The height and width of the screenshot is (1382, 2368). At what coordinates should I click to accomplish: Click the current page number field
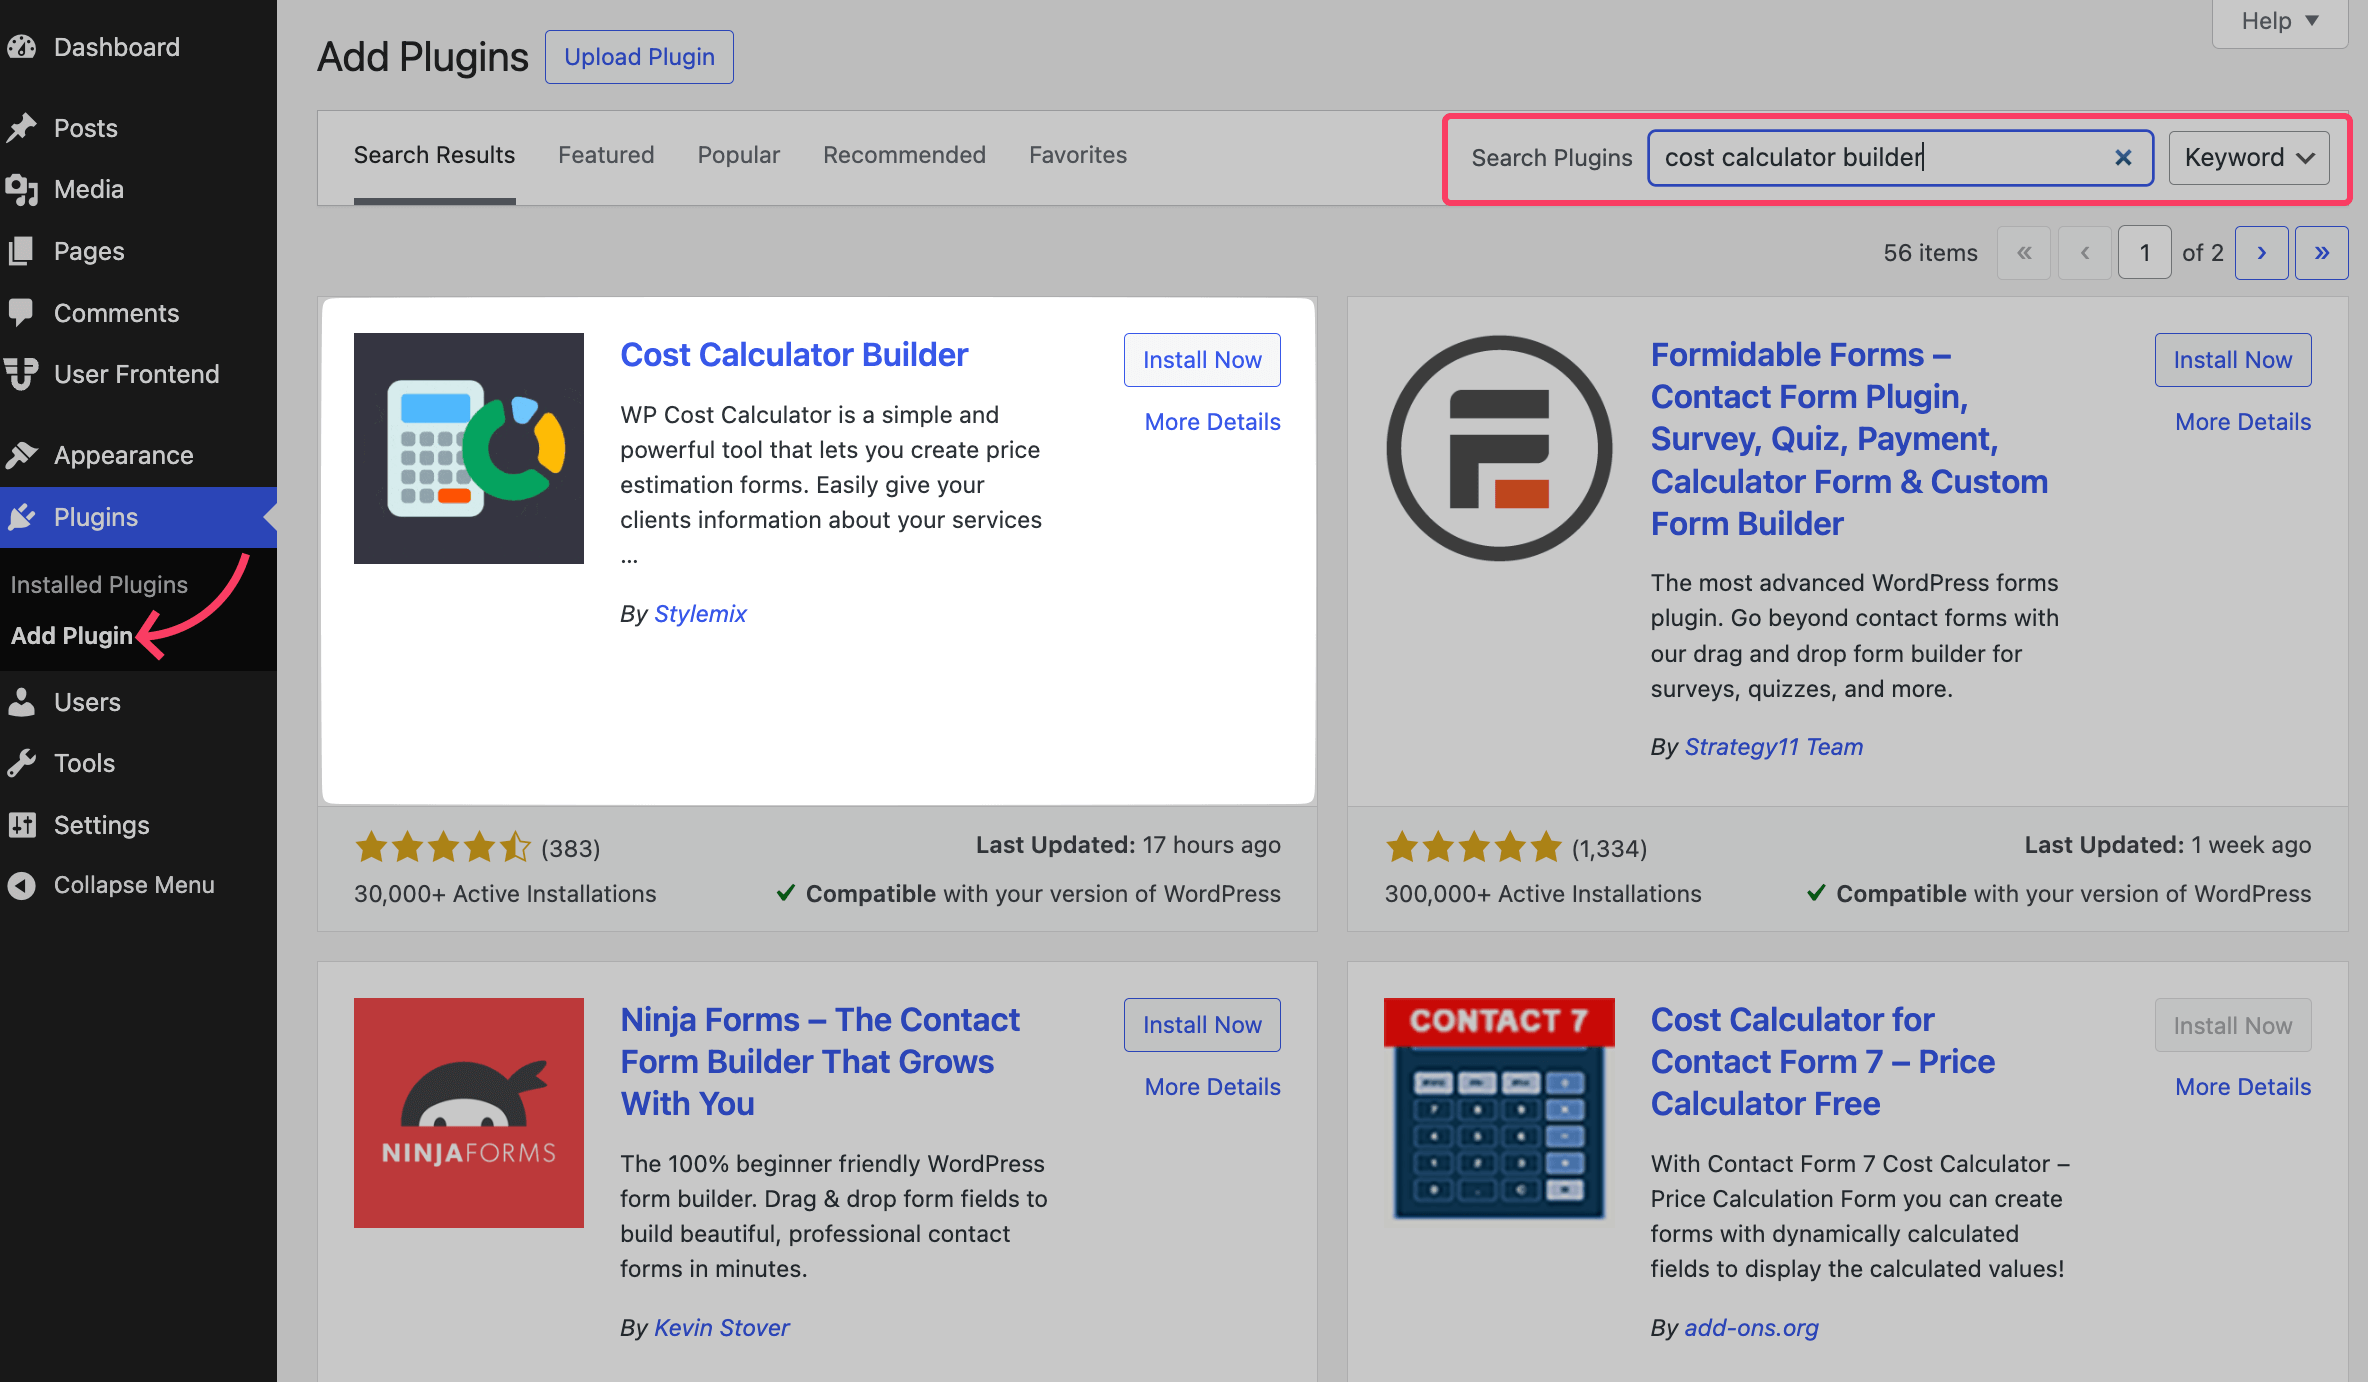[x=2144, y=253]
